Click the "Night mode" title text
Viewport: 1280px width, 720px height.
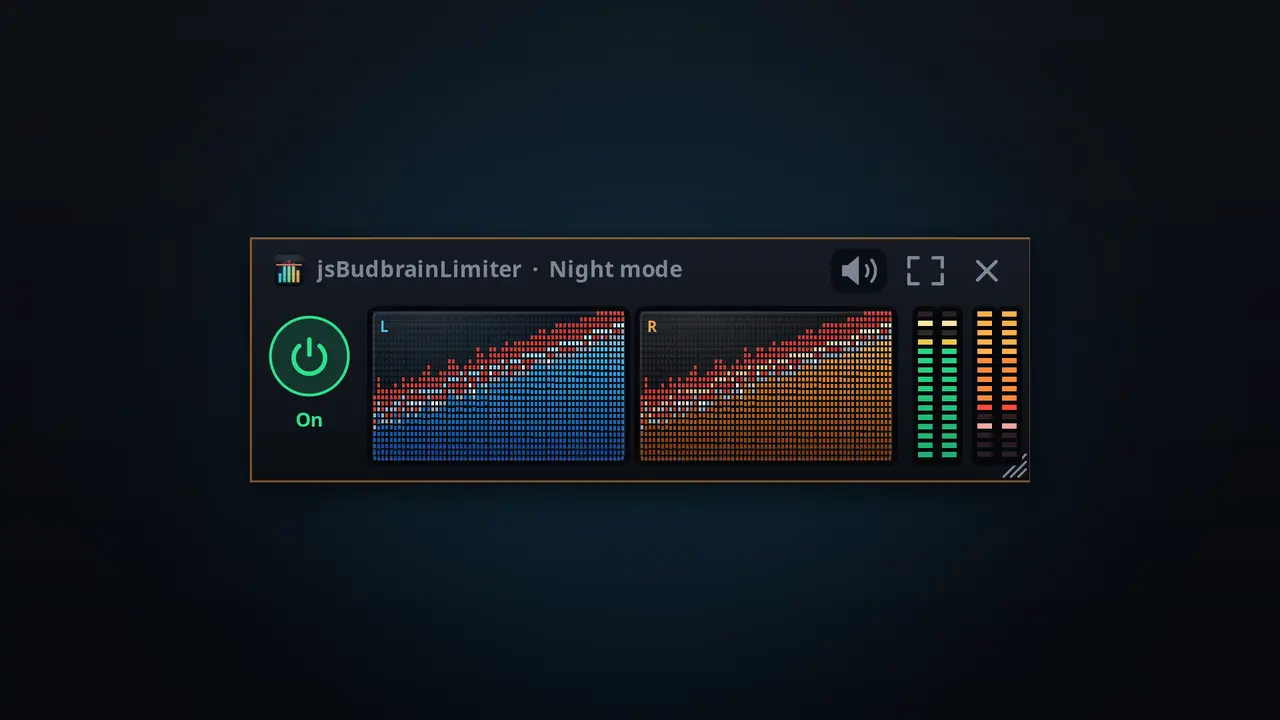click(616, 269)
